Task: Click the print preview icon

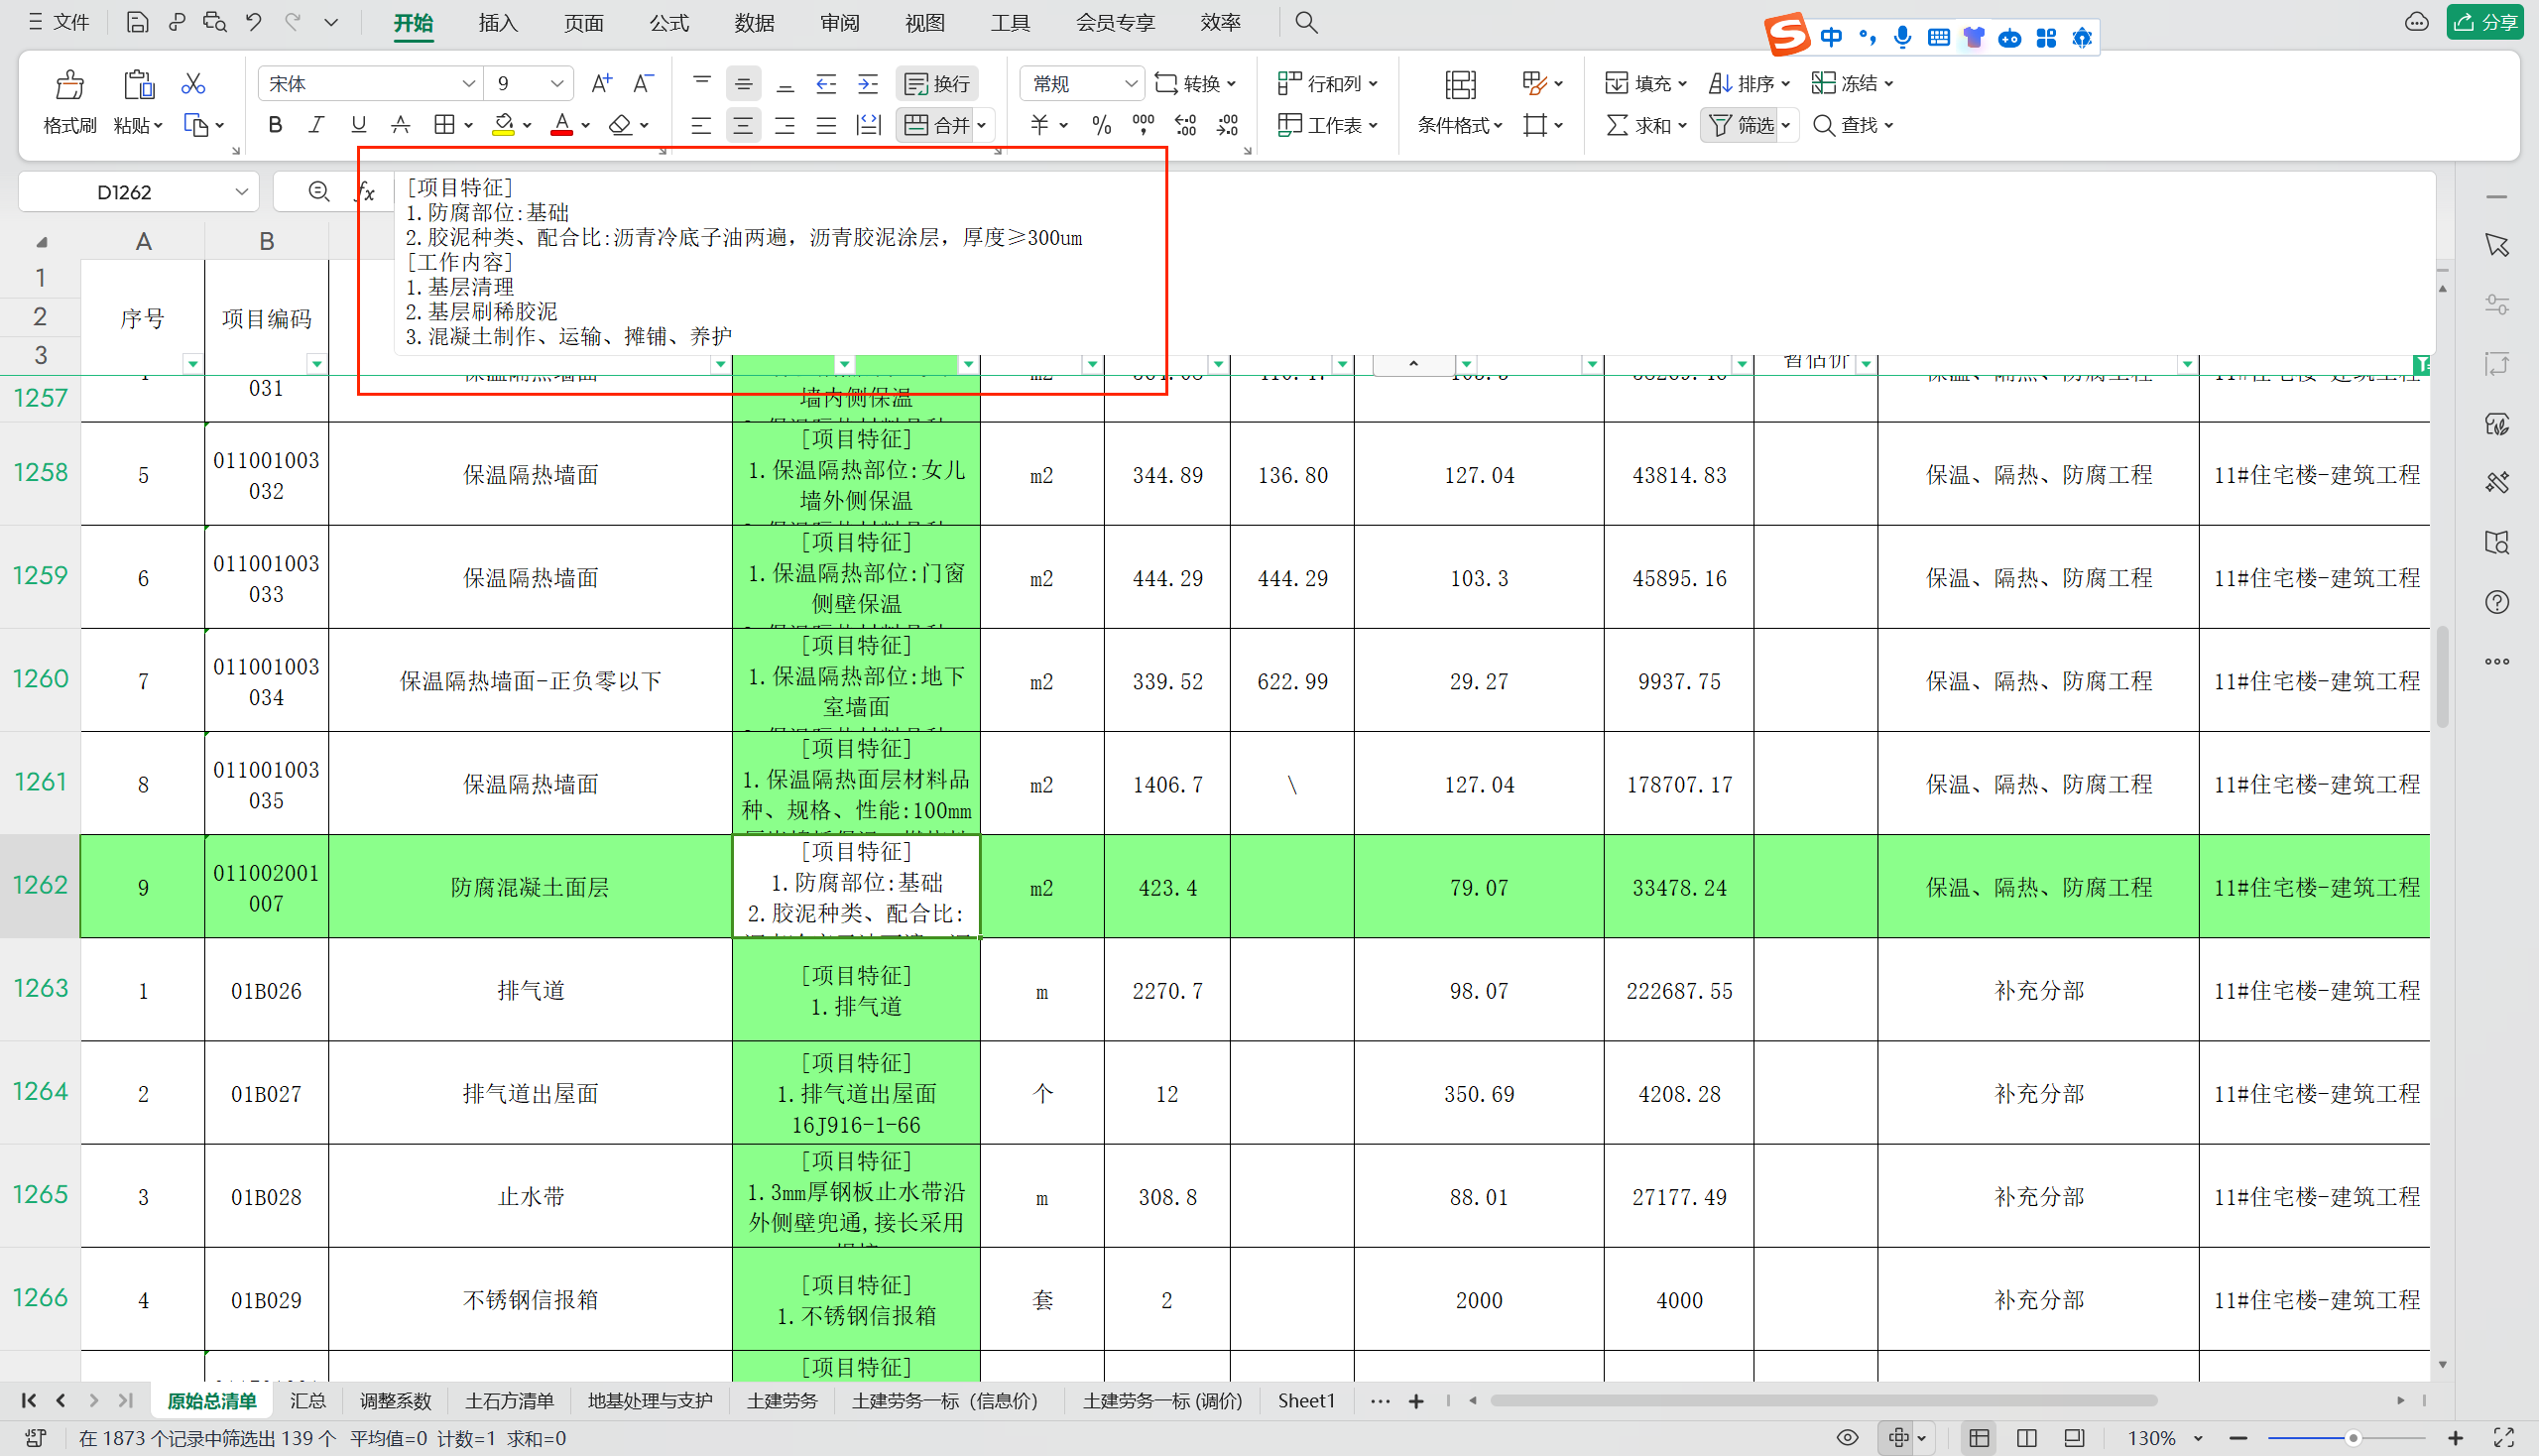Action: coord(214,22)
